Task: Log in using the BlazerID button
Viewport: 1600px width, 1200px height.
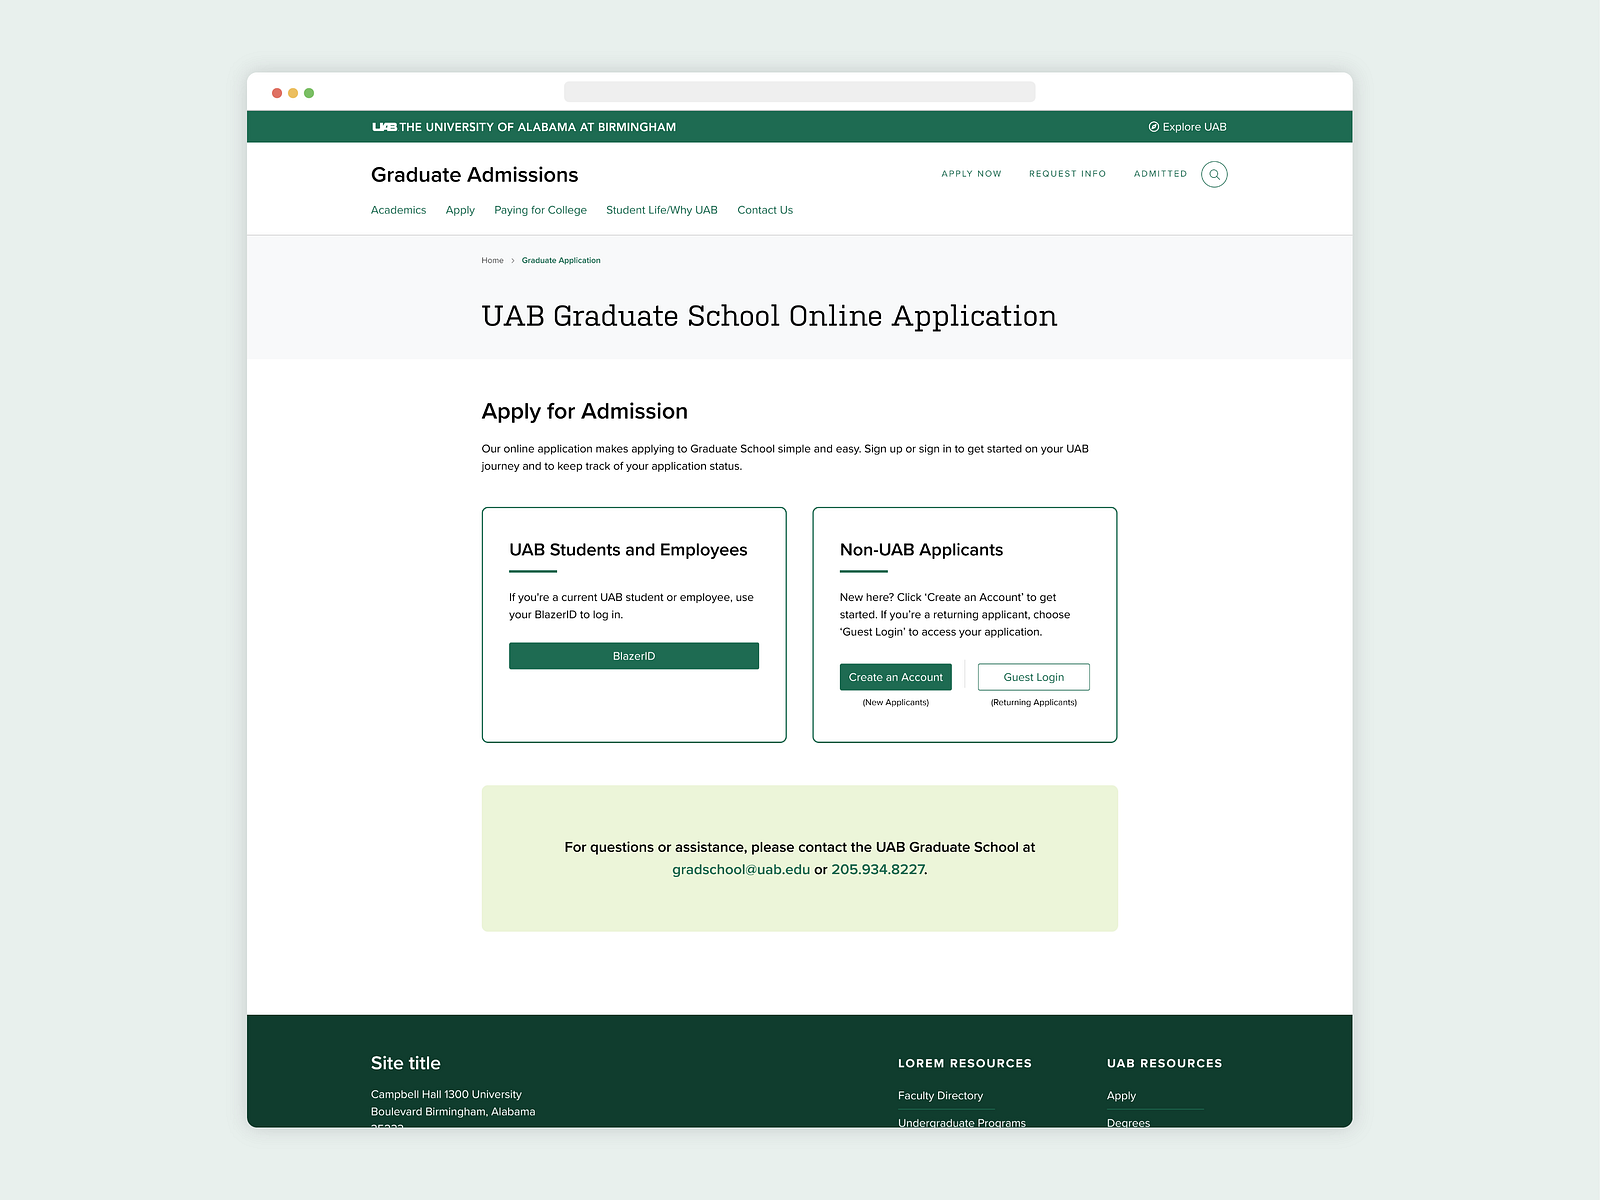Action: (x=634, y=656)
